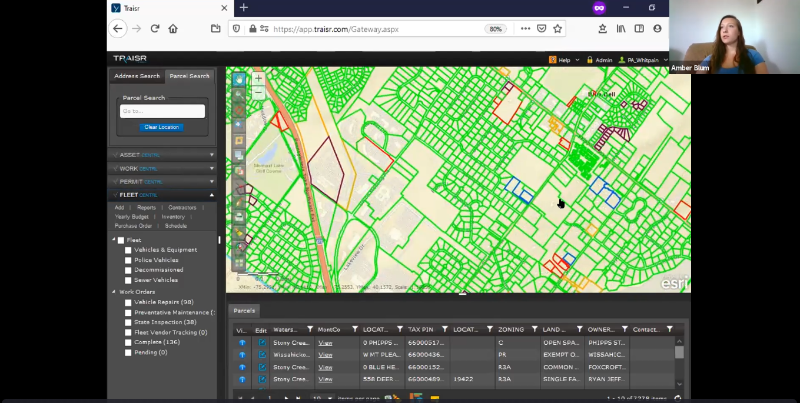This screenshot has height=403, width=800.
Task: Switch to the Parcel Search tab
Action: click(x=189, y=76)
